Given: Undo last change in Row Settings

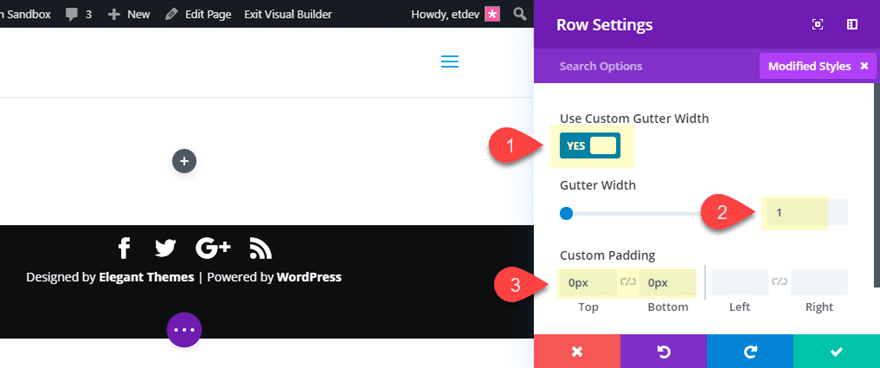Looking at the screenshot, I should pos(663,352).
